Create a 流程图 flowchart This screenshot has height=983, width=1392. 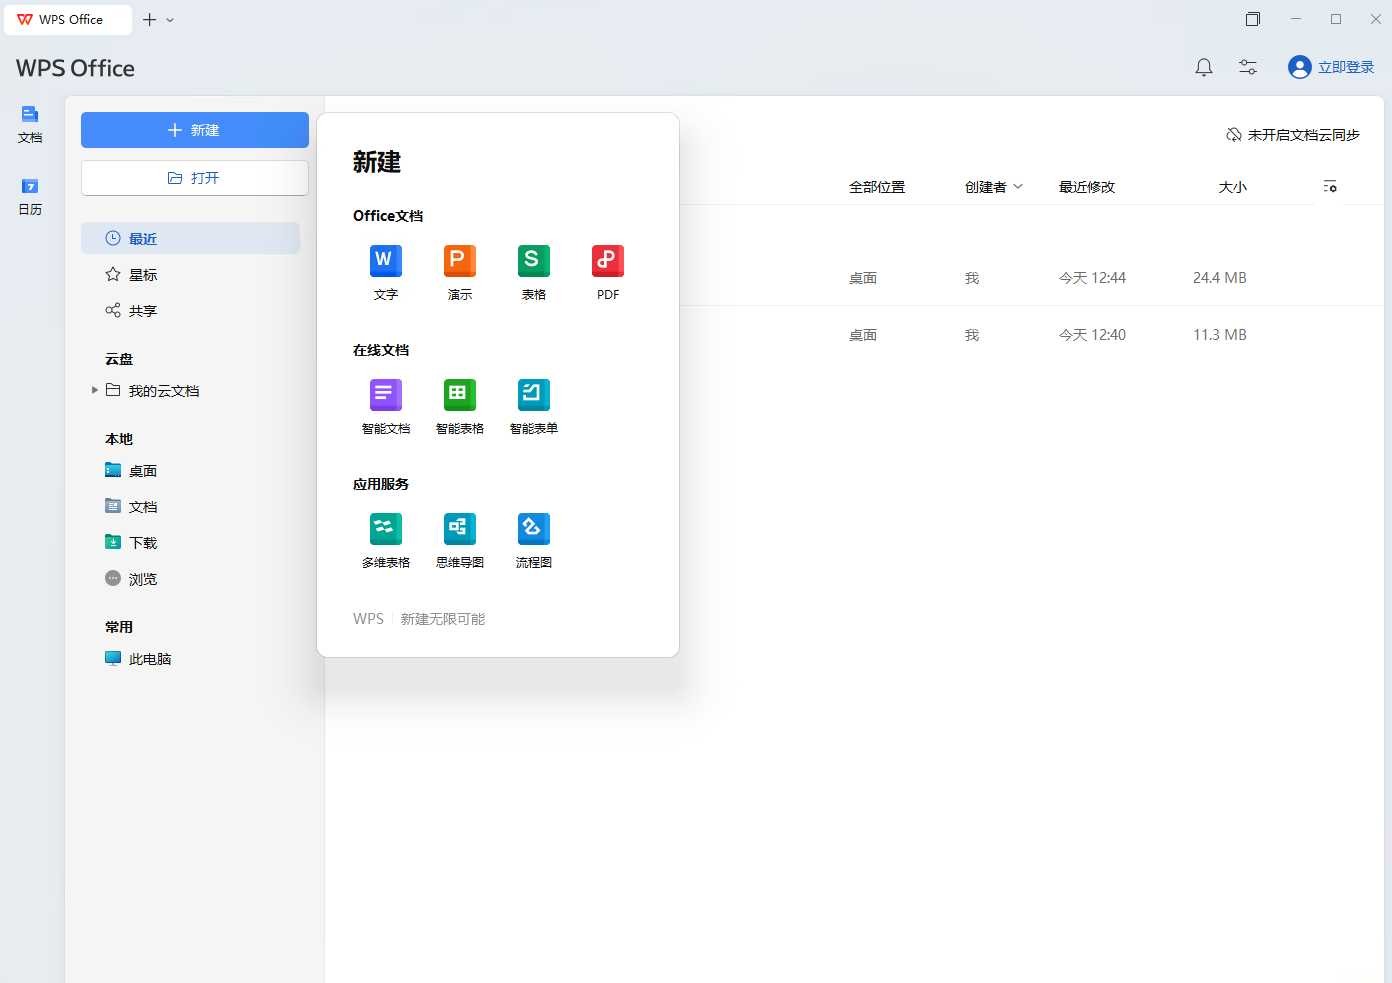click(x=534, y=540)
